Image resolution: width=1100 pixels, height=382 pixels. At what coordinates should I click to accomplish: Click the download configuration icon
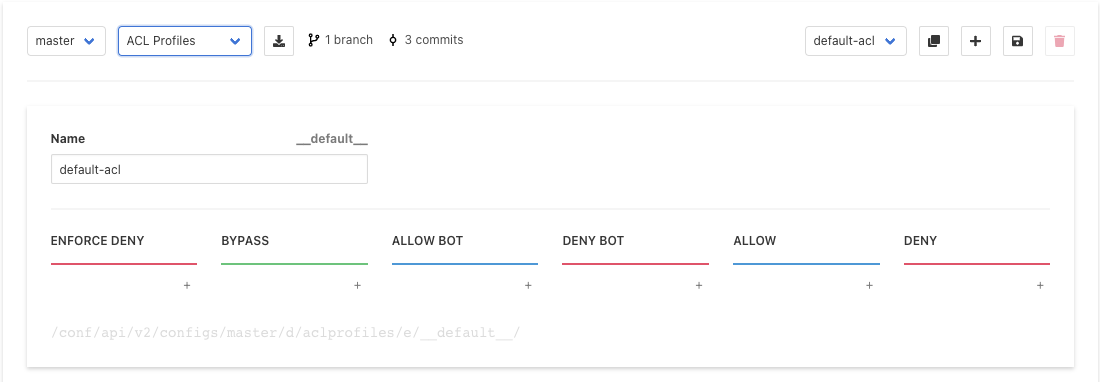pos(279,41)
